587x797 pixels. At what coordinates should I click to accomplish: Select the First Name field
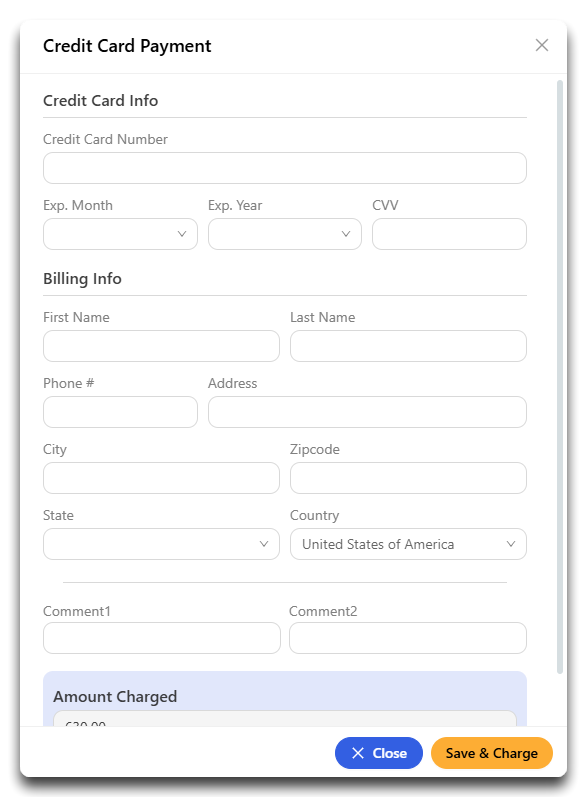pos(161,346)
